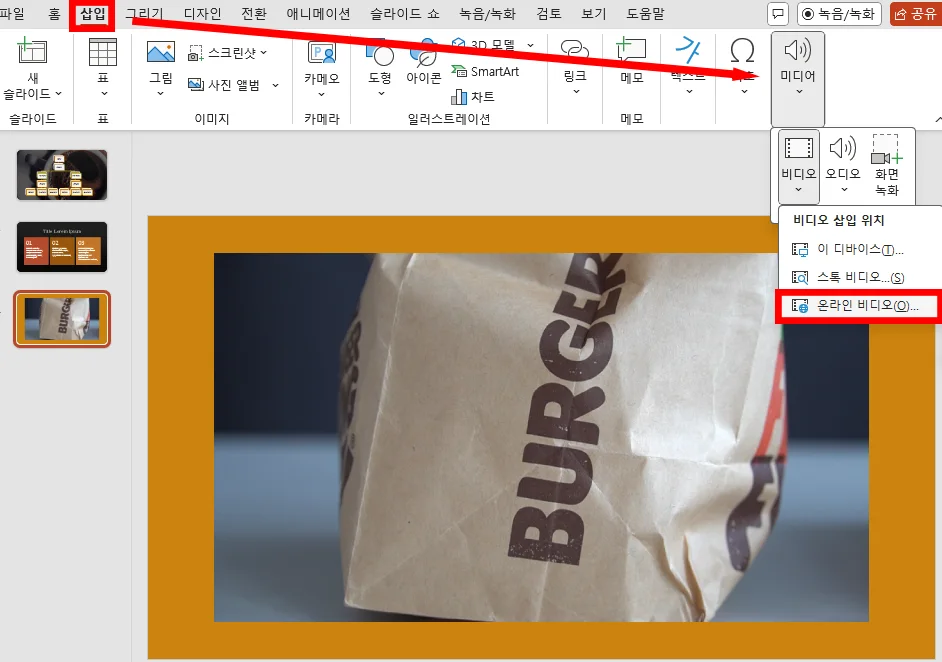Expand the 오디오 dropdown arrow
Image resolution: width=942 pixels, height=662 pixels.
coord(844,190)
